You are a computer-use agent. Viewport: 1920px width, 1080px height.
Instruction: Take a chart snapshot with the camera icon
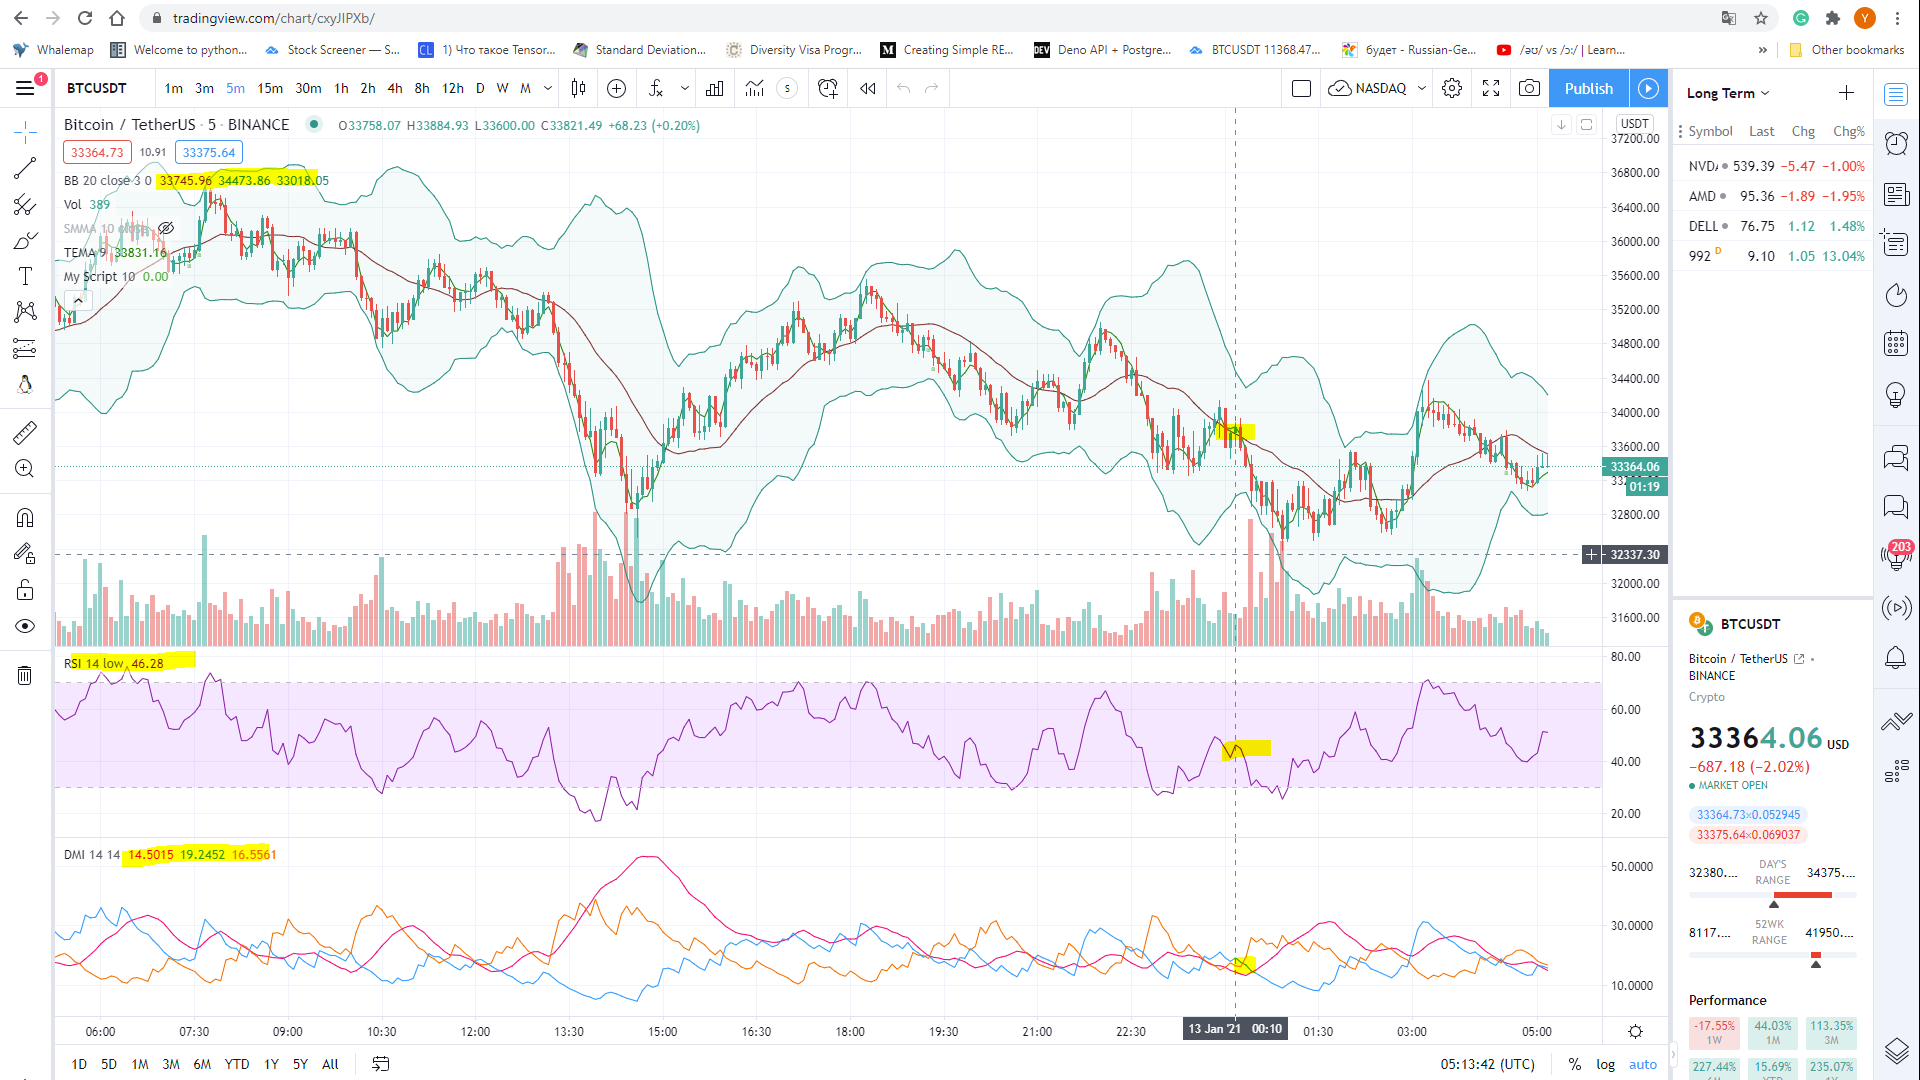coord(1529,88)
